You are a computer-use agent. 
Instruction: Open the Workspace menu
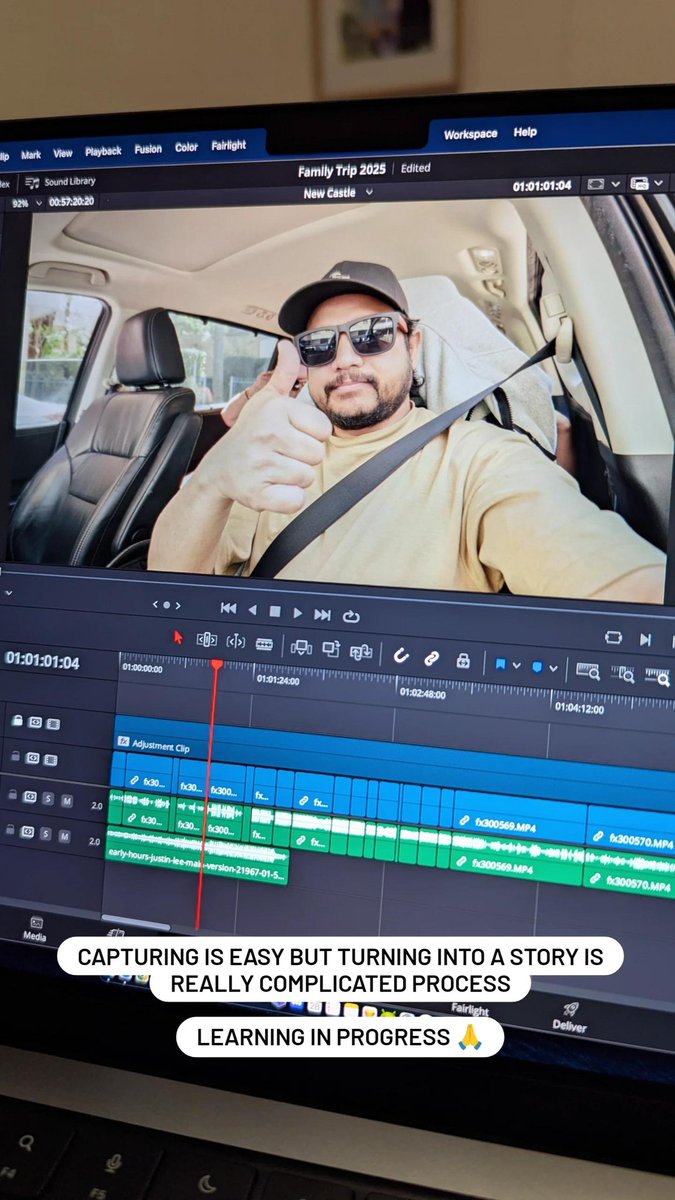pyautogui.click(x=469, y=134)
